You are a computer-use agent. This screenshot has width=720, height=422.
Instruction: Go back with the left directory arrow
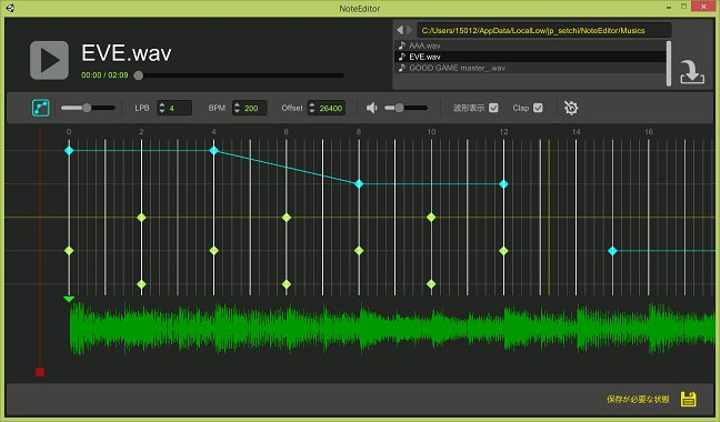click(x=399, y=31)
